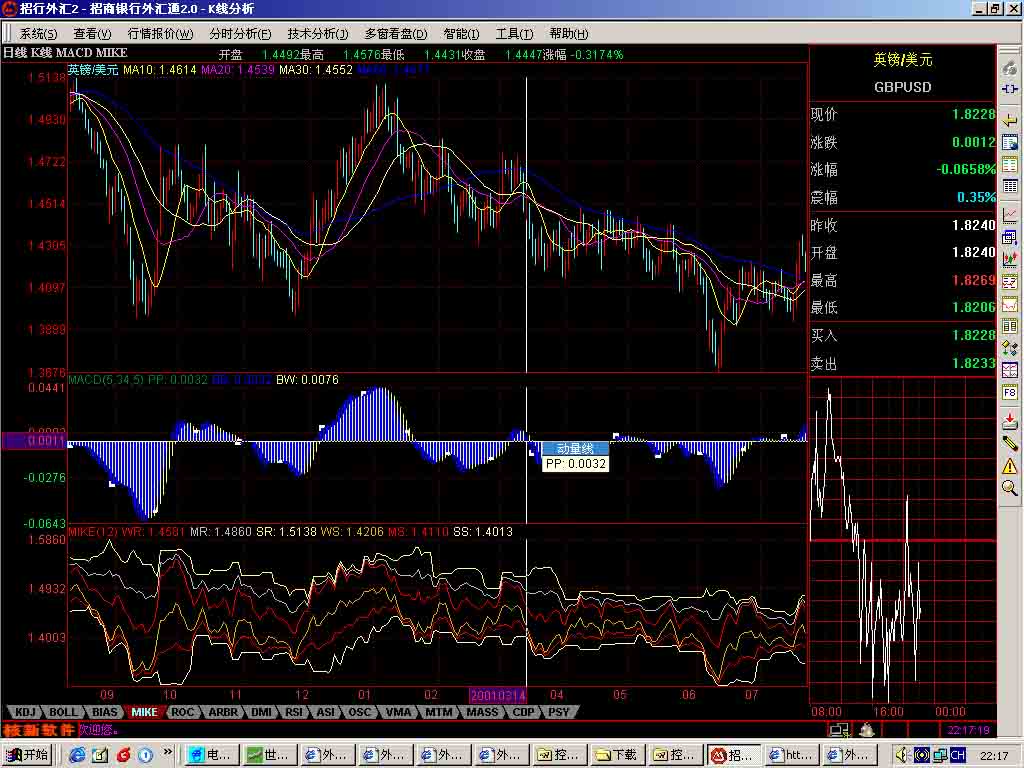
Task: Switch to the CDP indicator tab
Action: tap(523, 712)
